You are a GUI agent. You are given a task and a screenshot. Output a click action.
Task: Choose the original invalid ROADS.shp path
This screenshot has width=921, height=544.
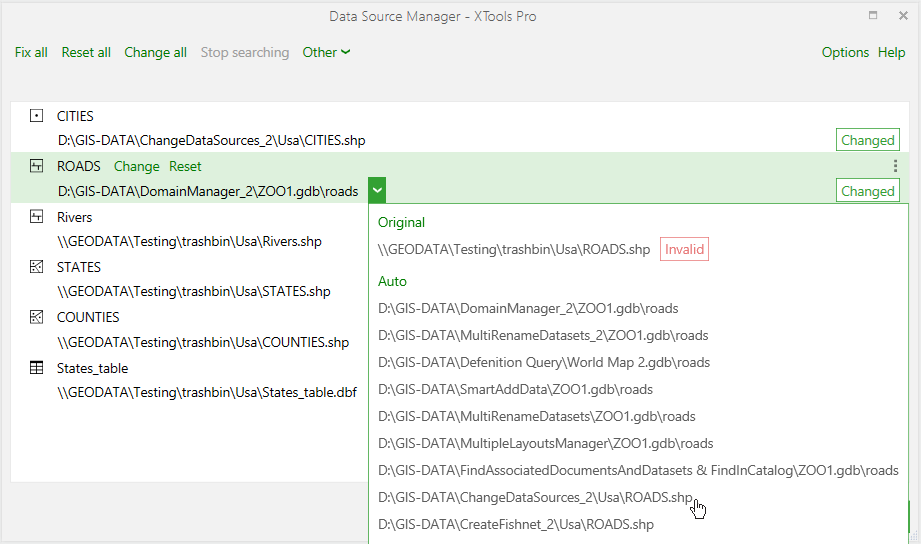(x=514, y=250)
